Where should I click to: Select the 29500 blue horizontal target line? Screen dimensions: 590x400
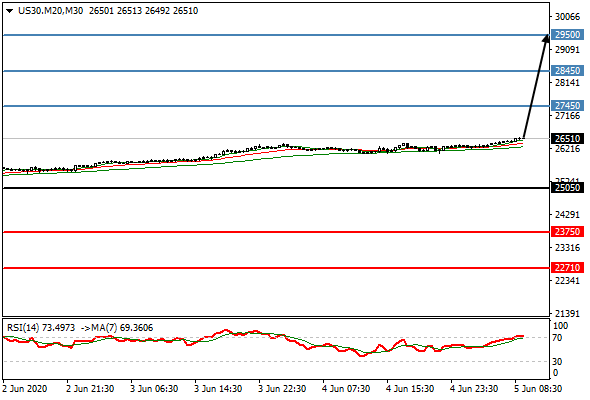(x=276, y=35)
